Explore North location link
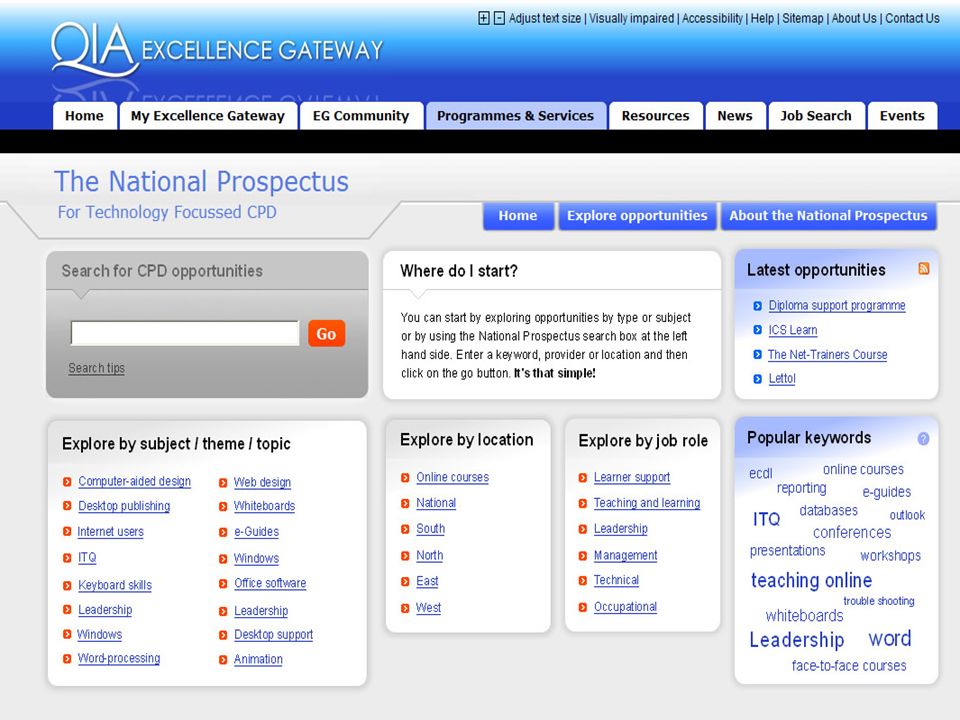 pyautogui.click(x=430, y=556)
